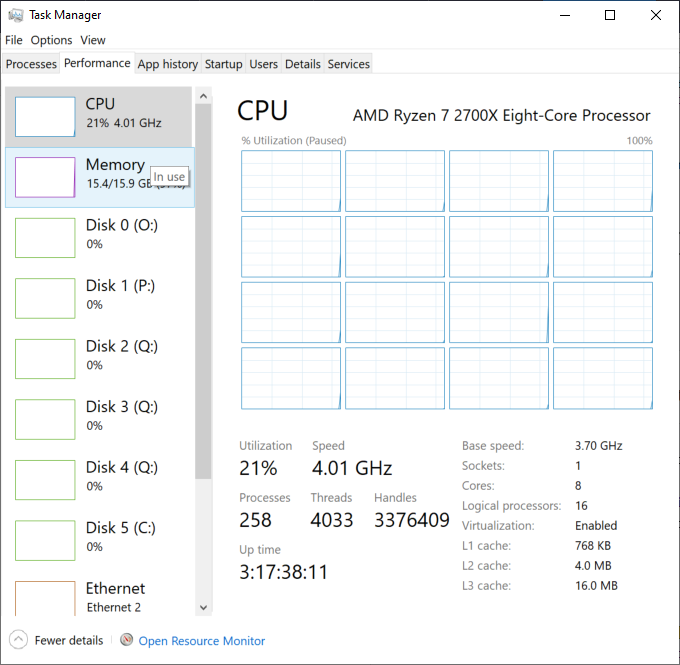Screen dimensions: 680x665
Task: Open the File menu
Action: (x=13, y=40)
